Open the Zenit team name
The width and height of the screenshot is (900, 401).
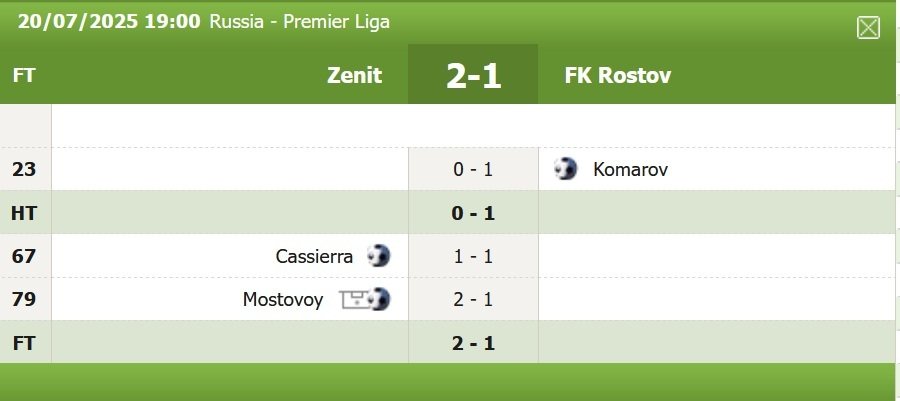[x=354, y=75]
